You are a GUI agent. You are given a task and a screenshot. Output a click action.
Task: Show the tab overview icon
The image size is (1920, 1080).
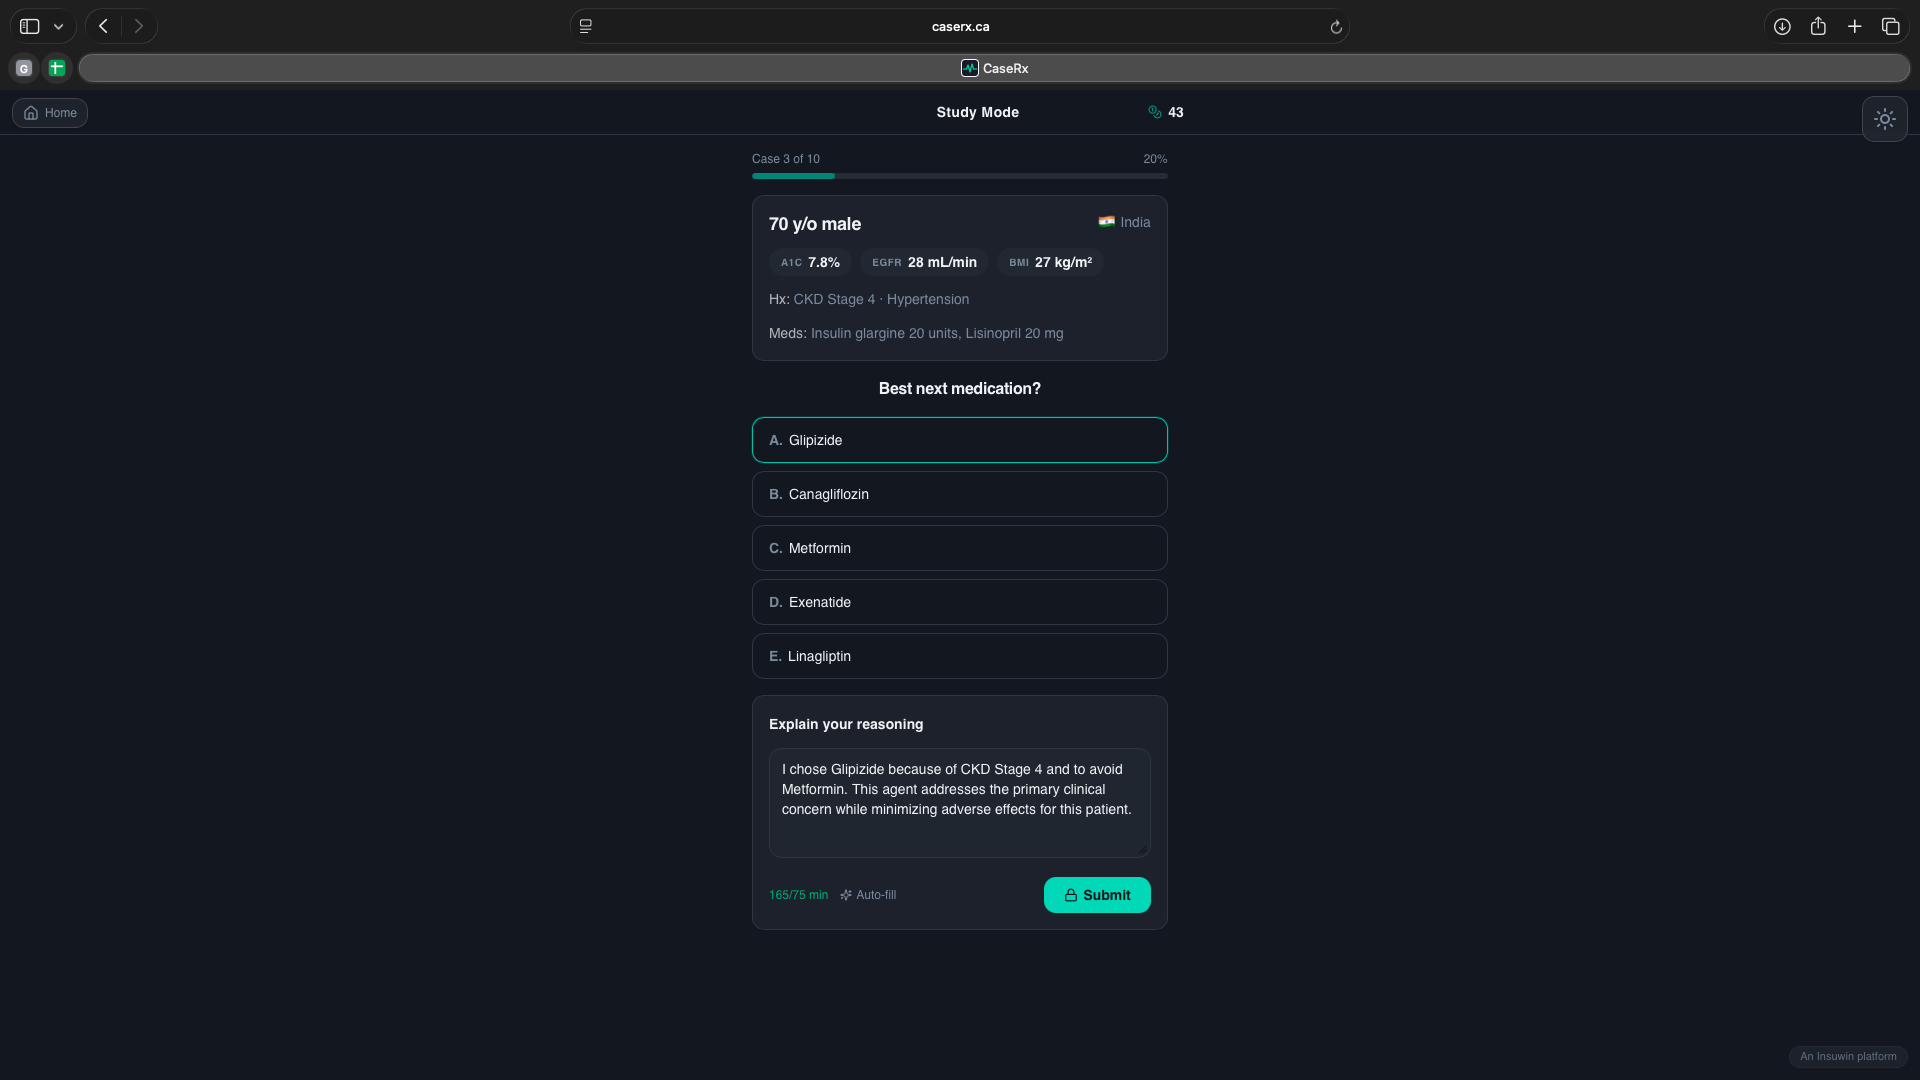pyautogui.click(x=1890, y=27)
